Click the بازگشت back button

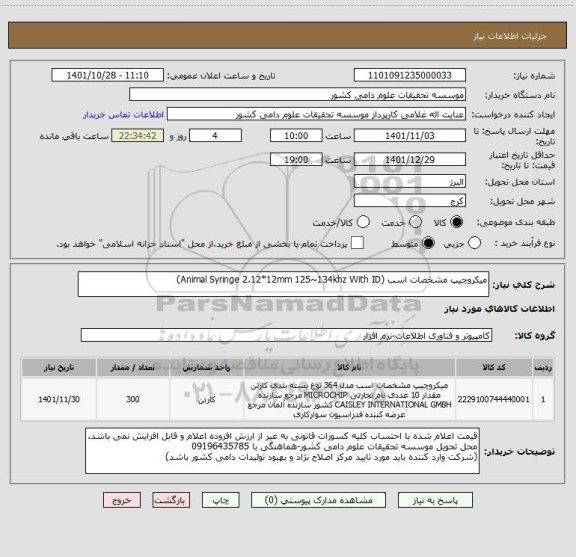point(171,500)
